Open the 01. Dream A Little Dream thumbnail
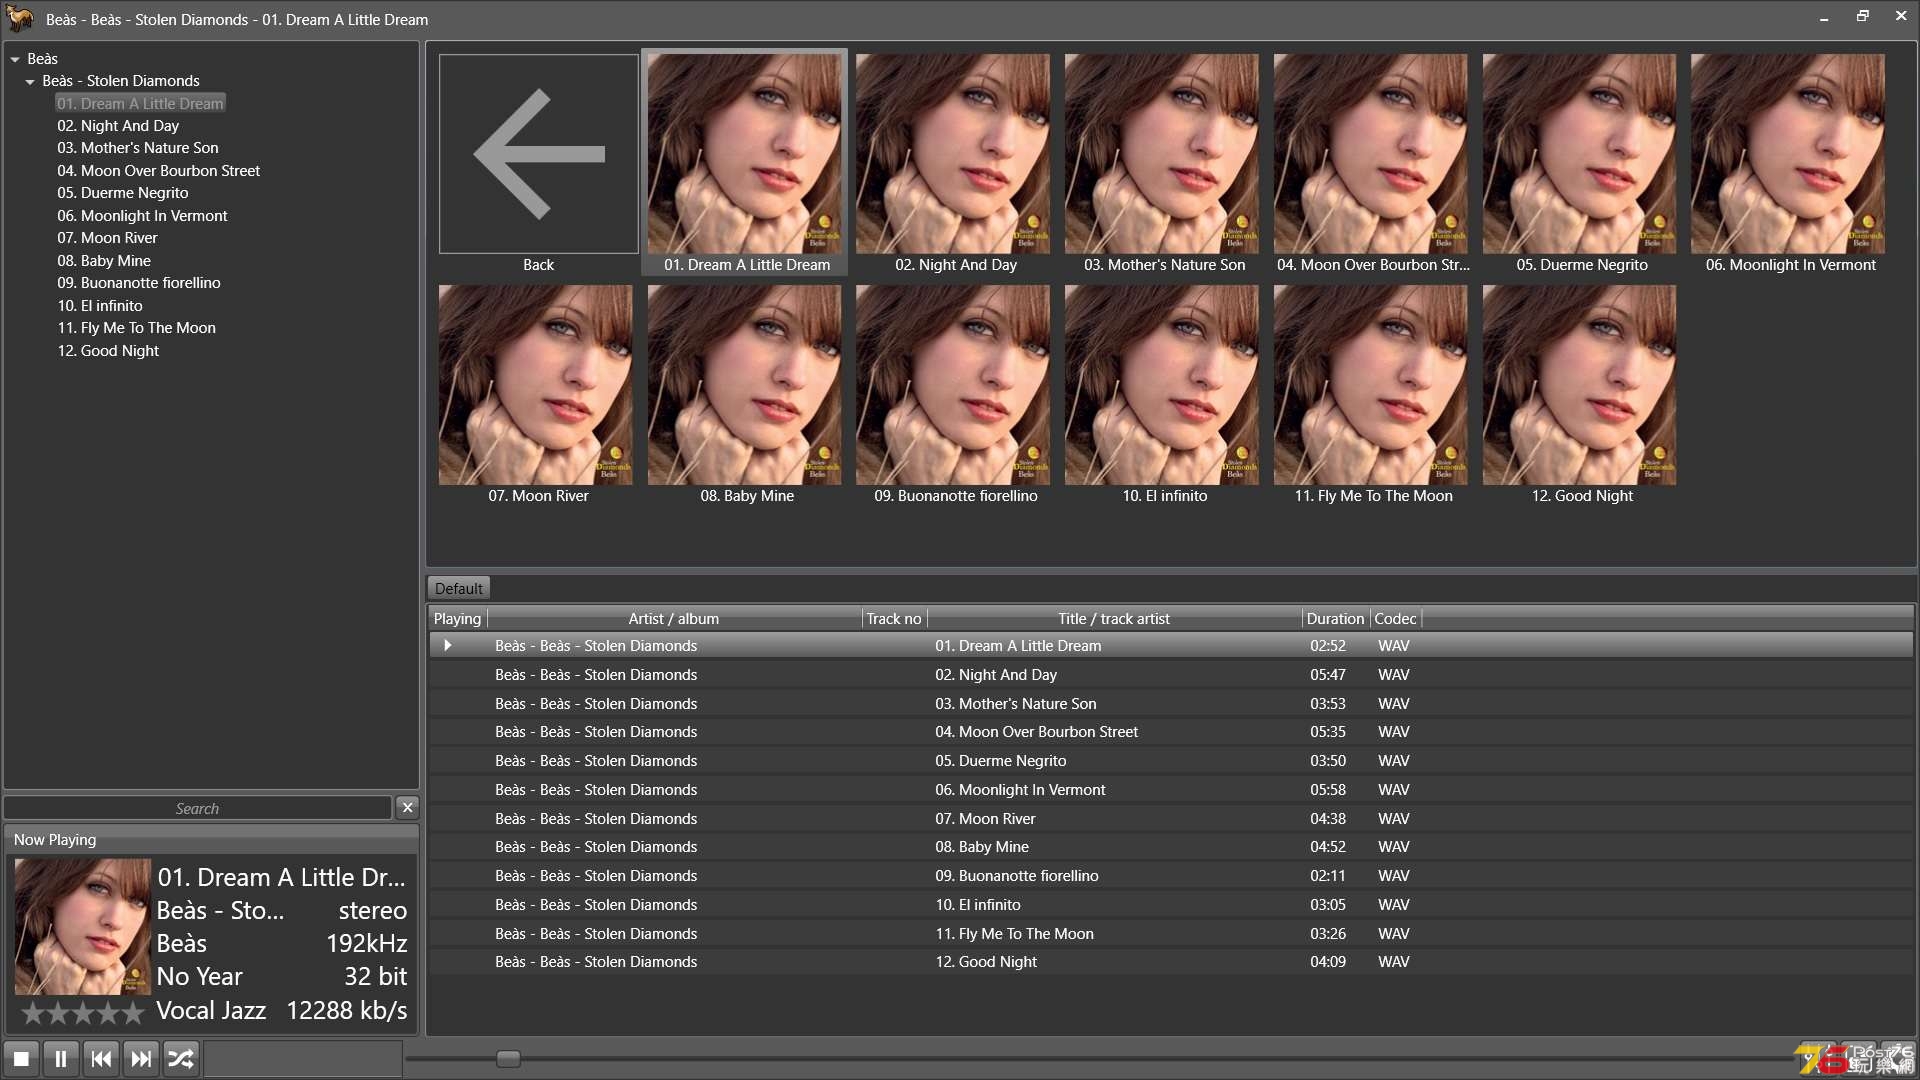The width and height of the screenshot is (1920, 1080). pos(745,162)
